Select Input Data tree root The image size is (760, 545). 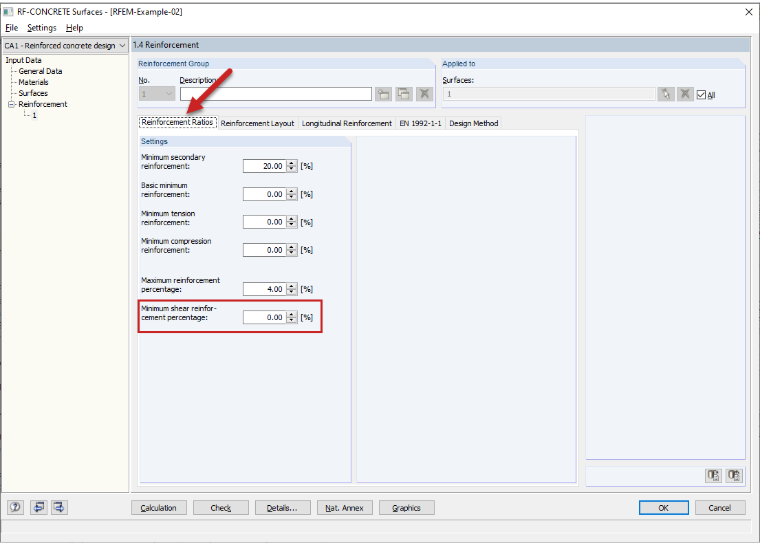point(23,60)
